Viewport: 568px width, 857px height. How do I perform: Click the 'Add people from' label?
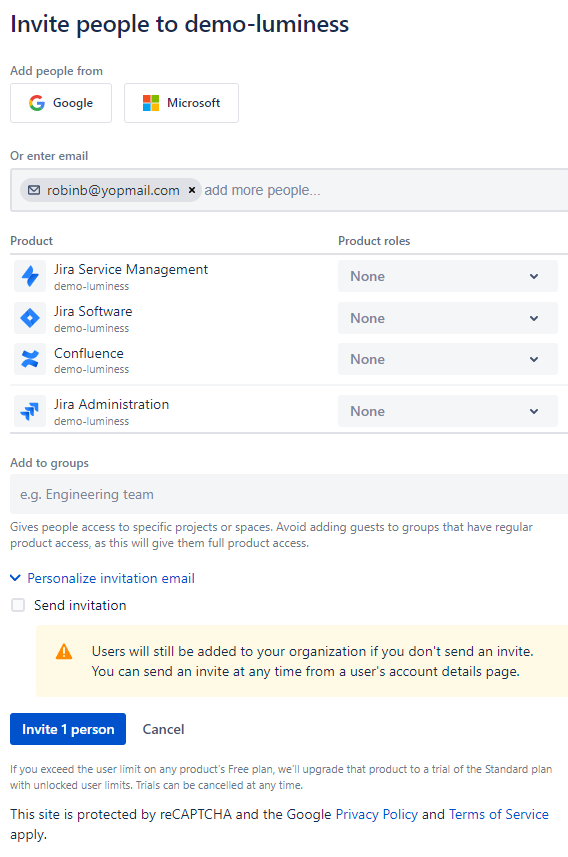[x=56, y=71]
